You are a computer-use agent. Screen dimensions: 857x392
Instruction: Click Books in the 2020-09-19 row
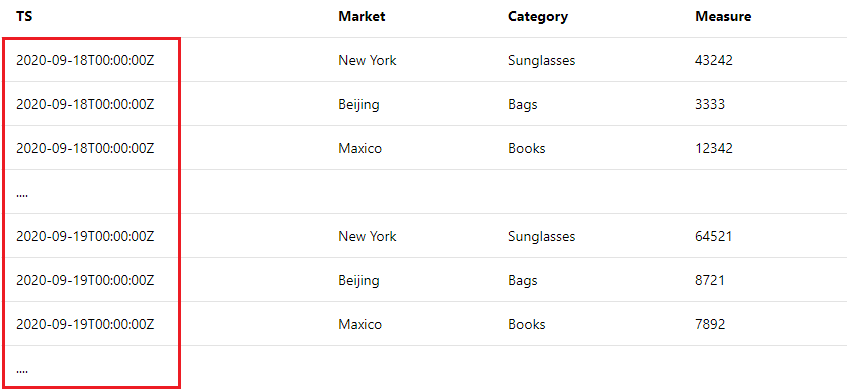527,324
